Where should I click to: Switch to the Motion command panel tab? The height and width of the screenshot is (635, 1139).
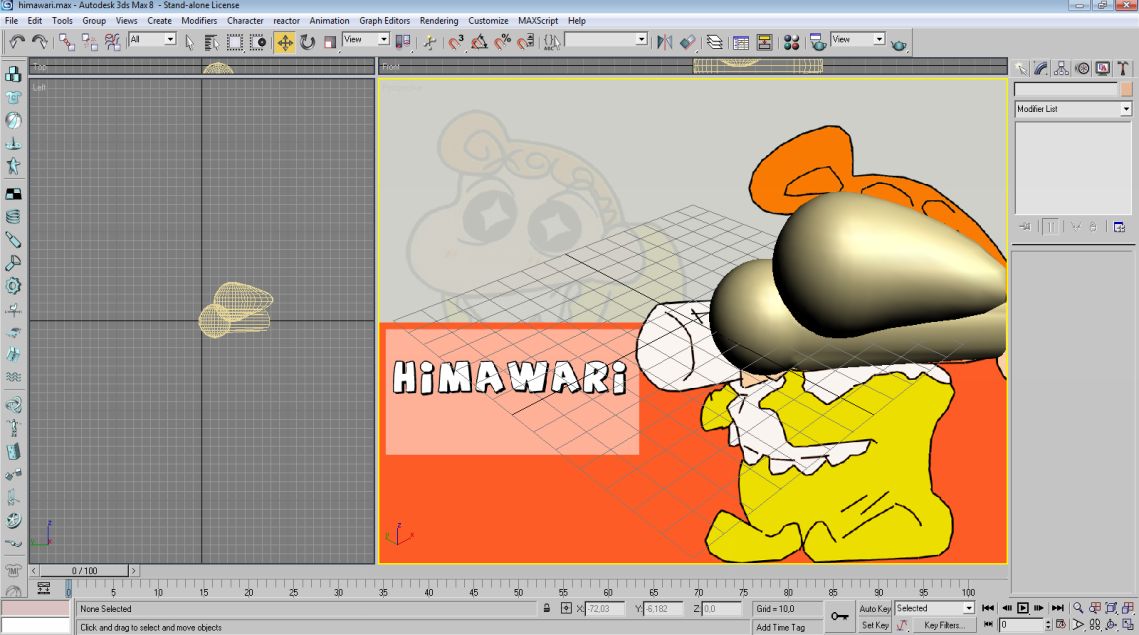[1082, 68]
